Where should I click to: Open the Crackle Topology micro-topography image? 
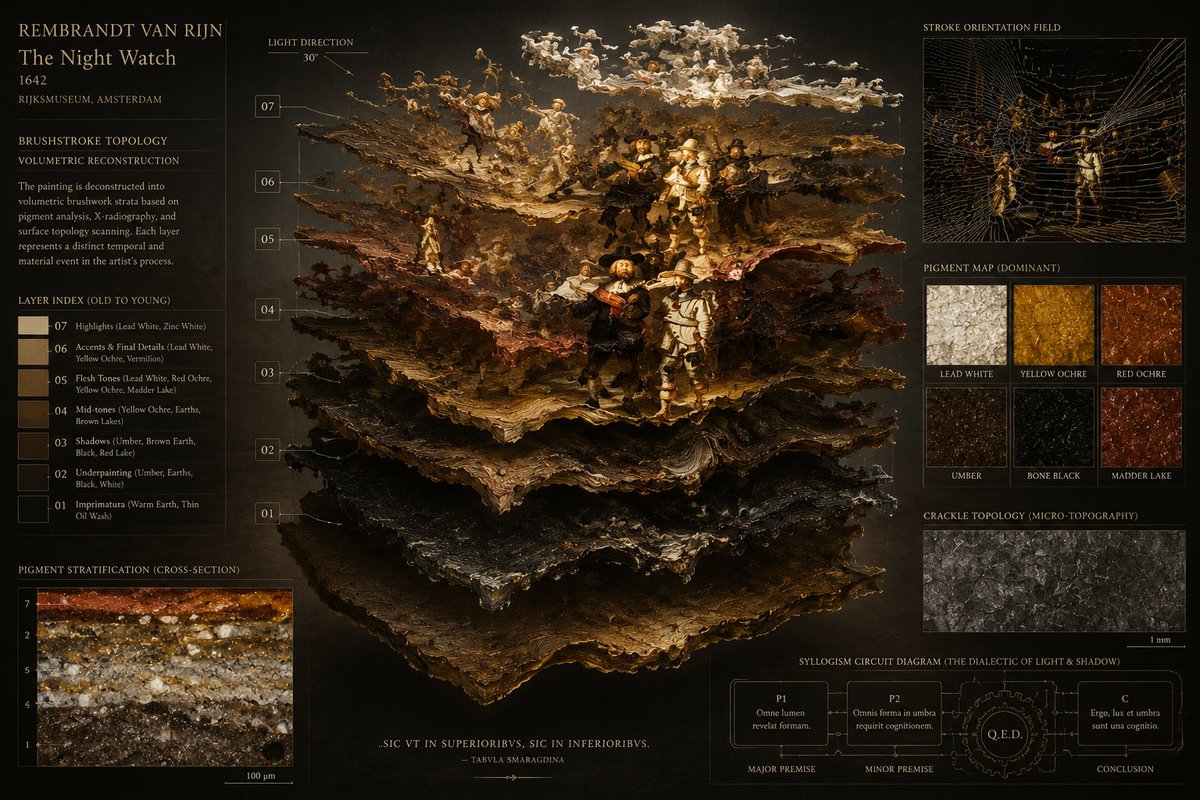[x=1052, y=580]
